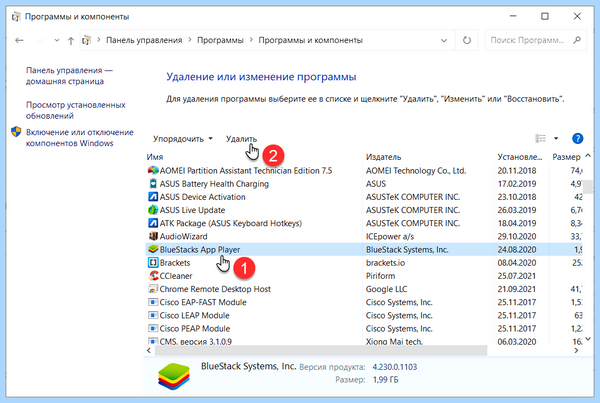600x403 pixels.
Task: Click install date 29.10.2020
Action: (517, 236)
